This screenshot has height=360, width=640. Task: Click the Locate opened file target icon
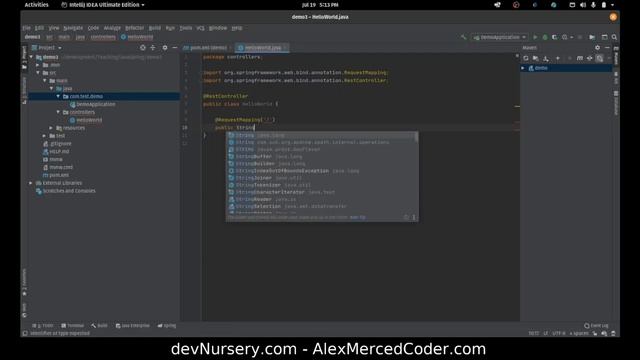(x=142, y=48)
